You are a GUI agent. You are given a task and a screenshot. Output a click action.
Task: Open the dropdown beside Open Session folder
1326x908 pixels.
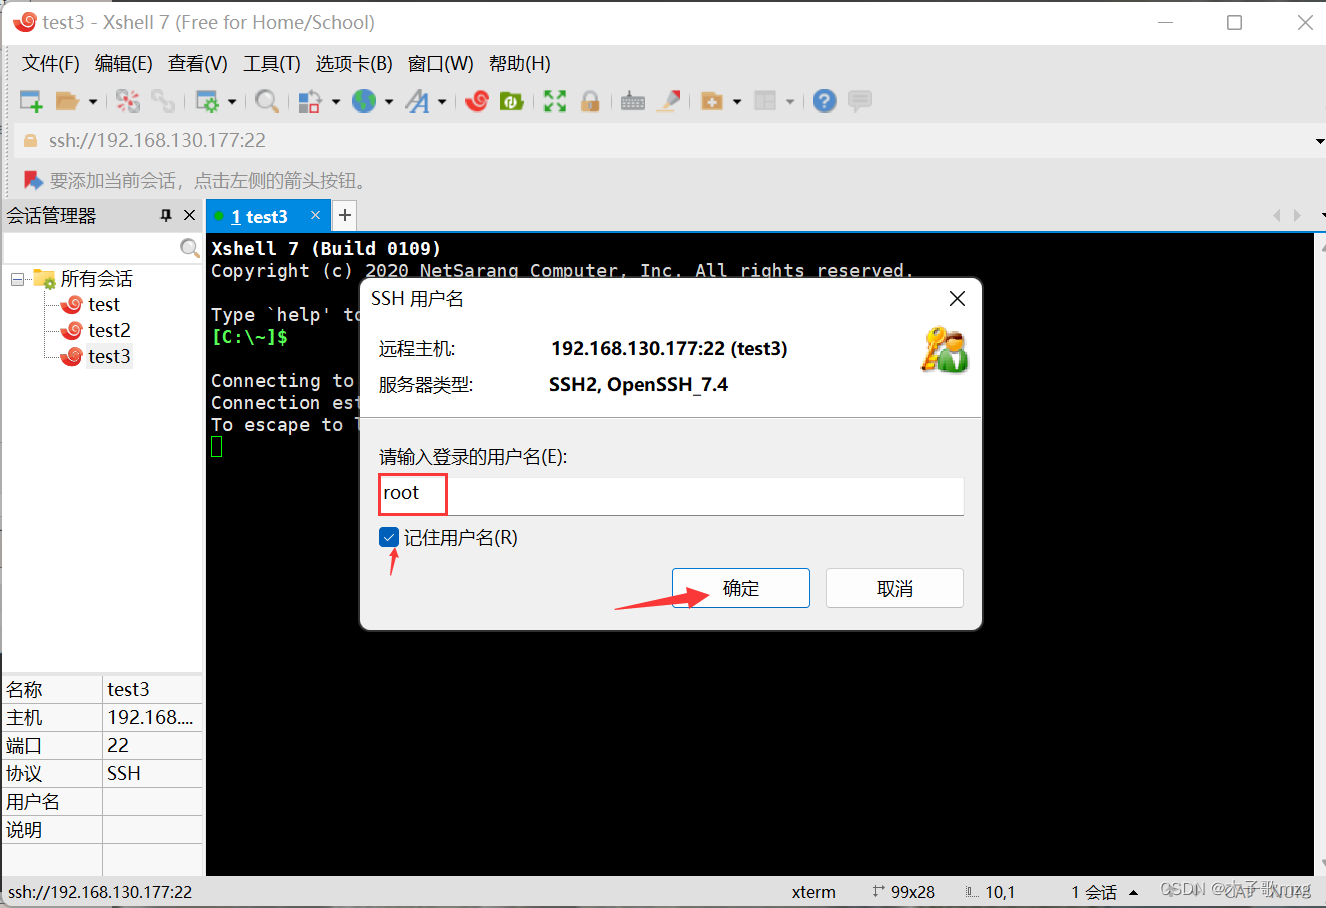pos(93,101)
